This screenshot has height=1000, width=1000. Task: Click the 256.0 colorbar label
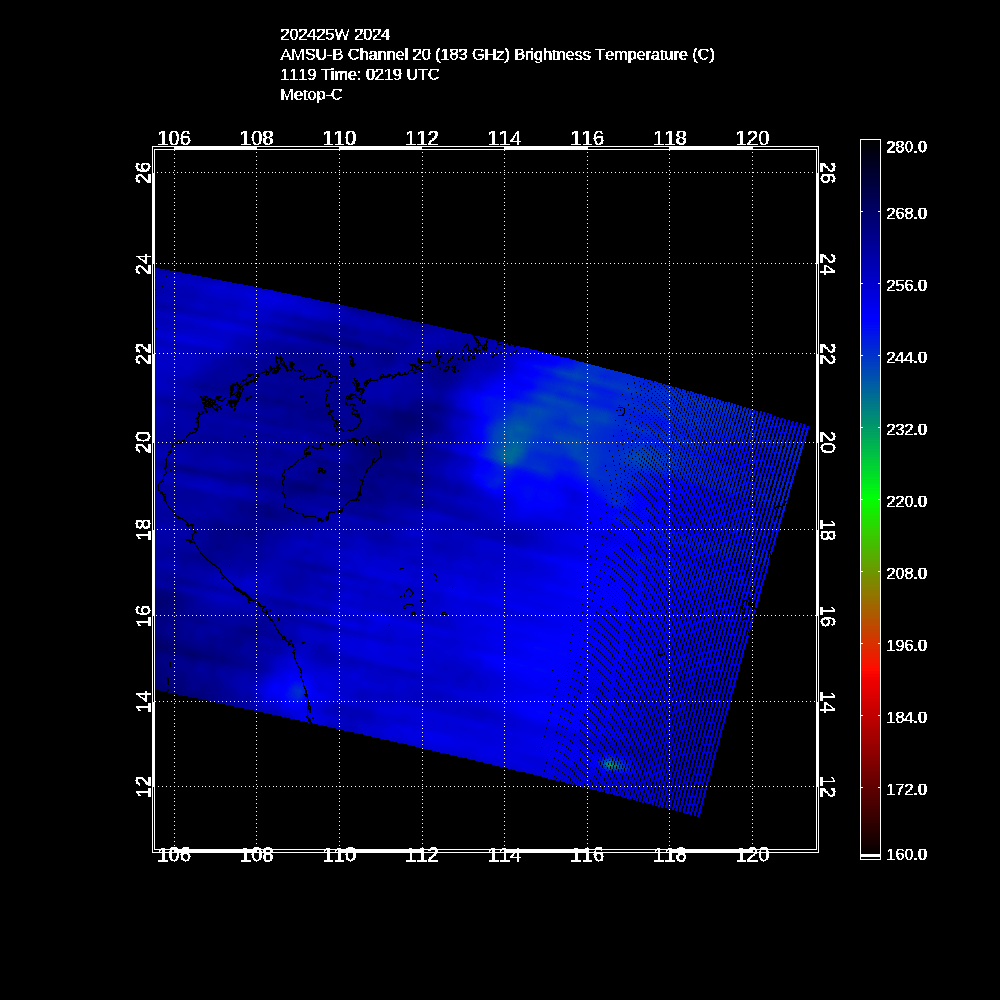pos(906,286)
